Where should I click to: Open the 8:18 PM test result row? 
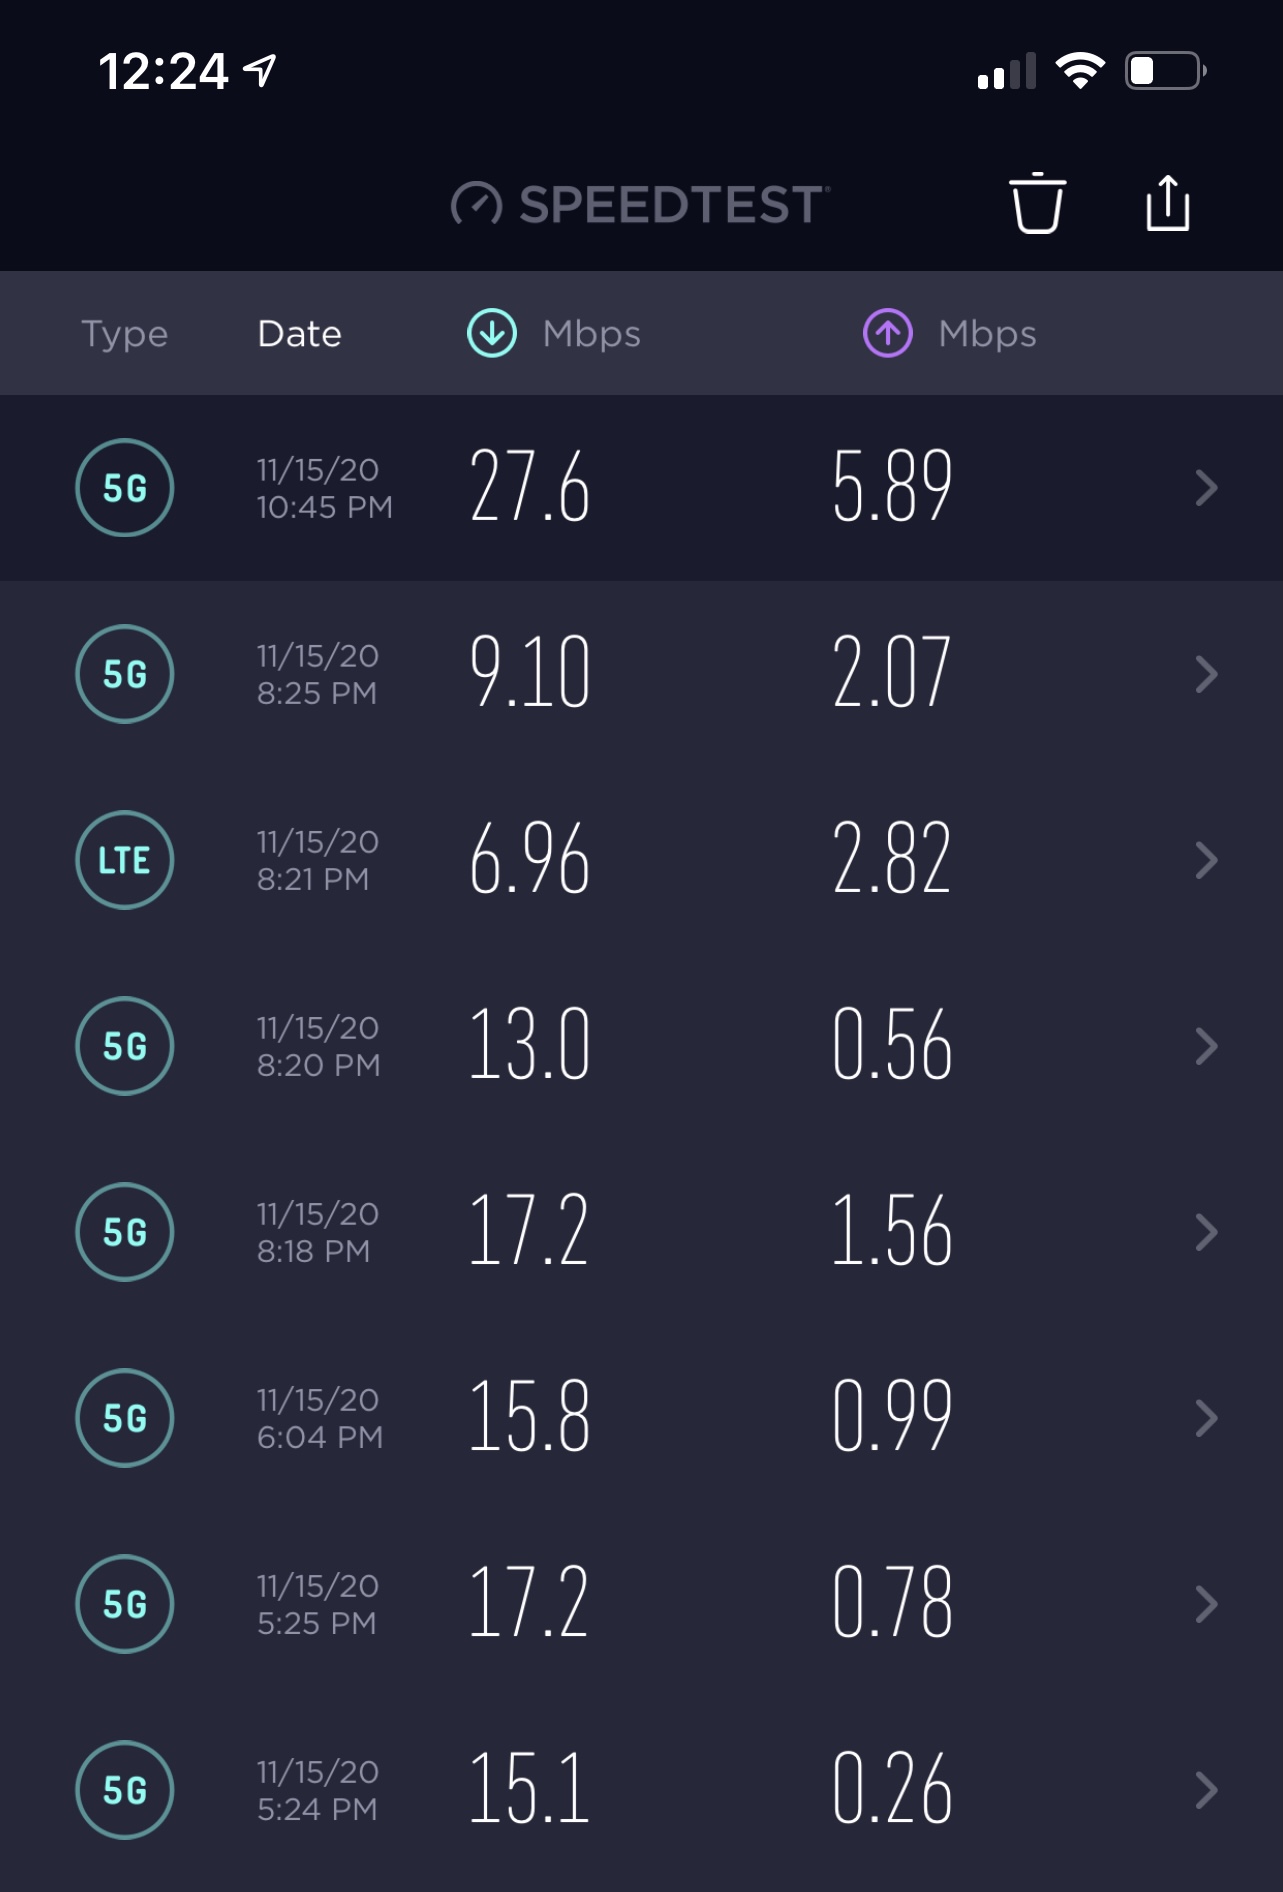641,1232
